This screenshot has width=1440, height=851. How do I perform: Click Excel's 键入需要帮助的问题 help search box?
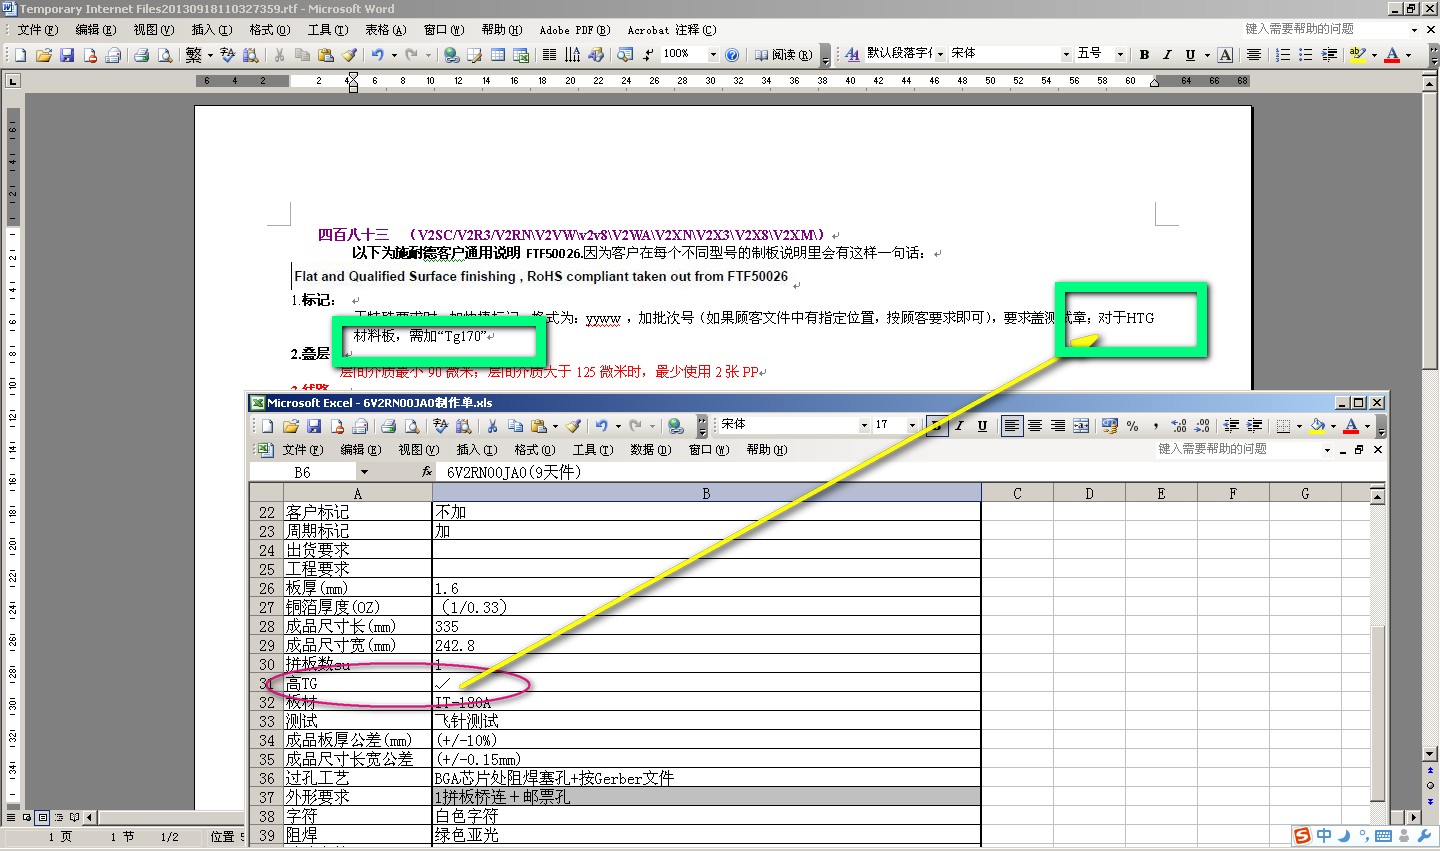pos(1238,450)
